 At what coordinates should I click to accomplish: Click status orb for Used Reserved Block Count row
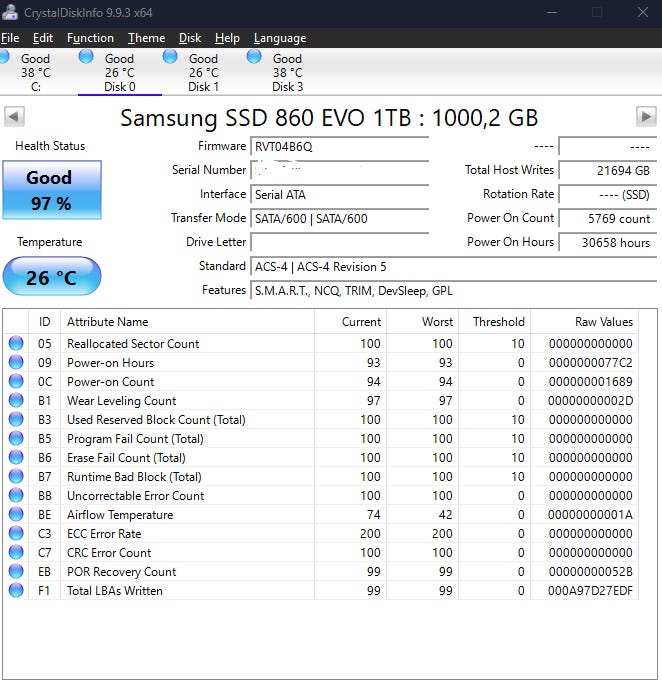pos(16,419)
